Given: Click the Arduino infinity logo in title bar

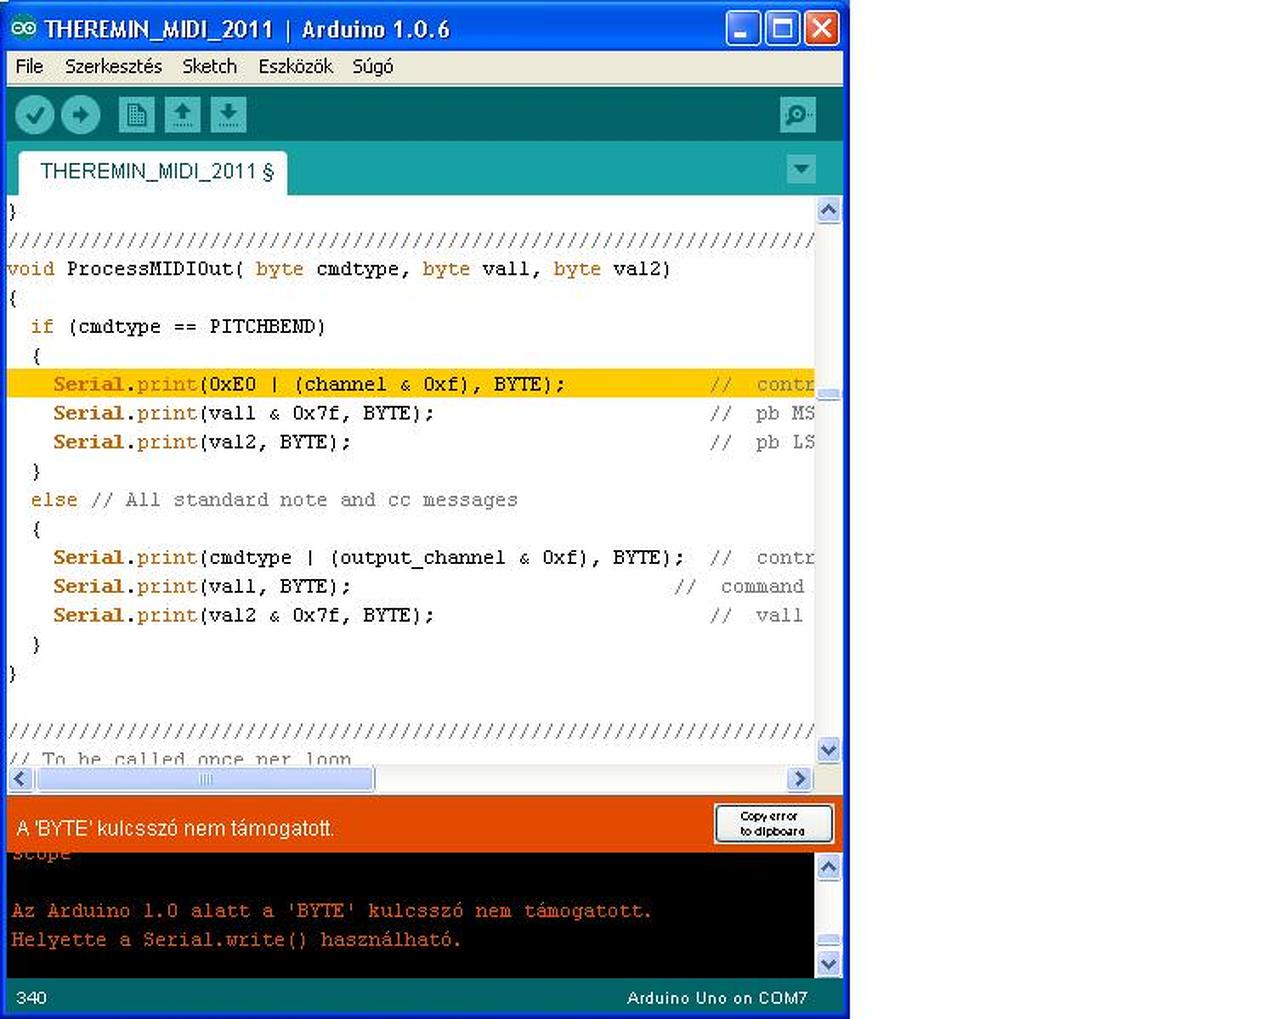Looking at the screenshot, I should (x=24, y=28).
